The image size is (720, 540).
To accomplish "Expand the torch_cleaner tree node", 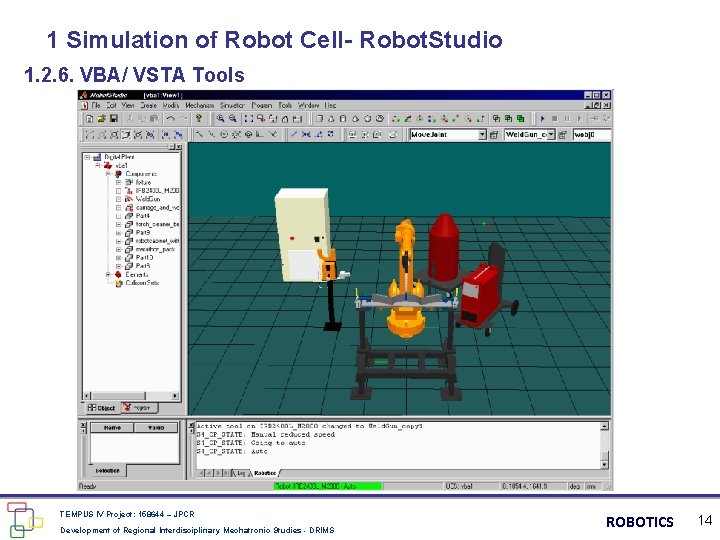I will point(118,225).
